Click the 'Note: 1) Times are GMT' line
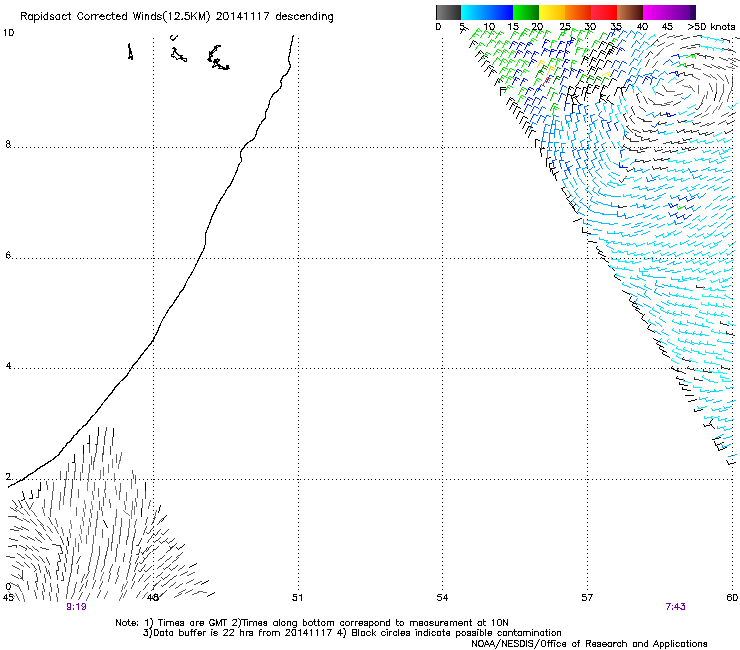This screenshot has height=650, width=740. pos(312,623)
